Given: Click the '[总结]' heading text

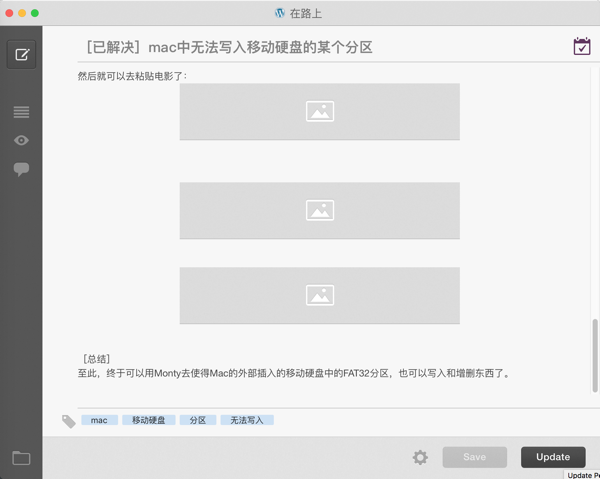Looking at the screenshot, I should click(96, 359).
